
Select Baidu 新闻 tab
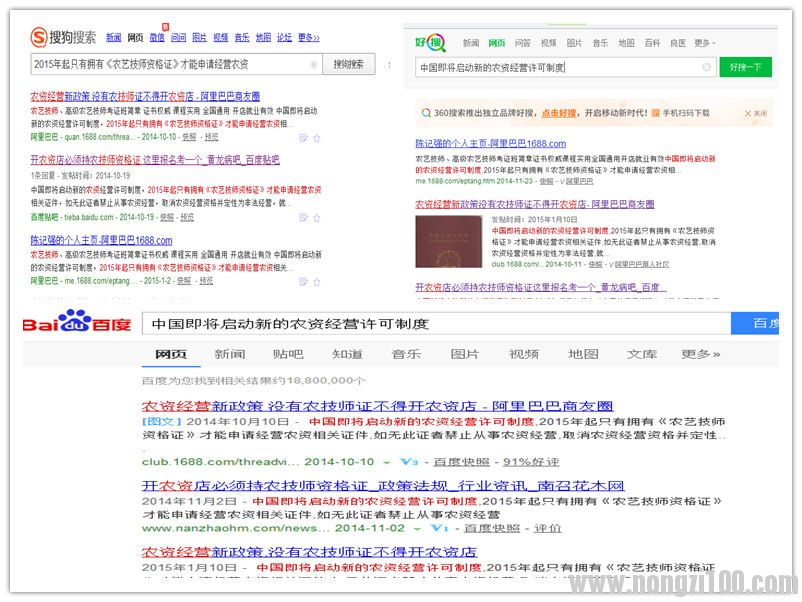(230, 354)
